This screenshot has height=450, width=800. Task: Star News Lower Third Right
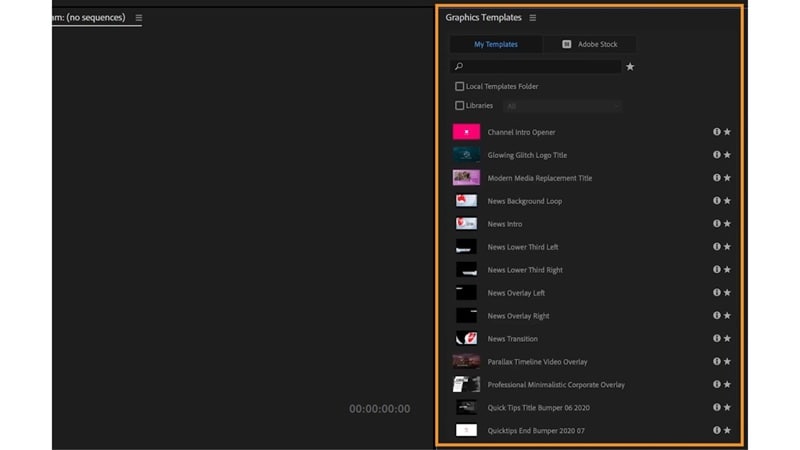tap(727, 270)
